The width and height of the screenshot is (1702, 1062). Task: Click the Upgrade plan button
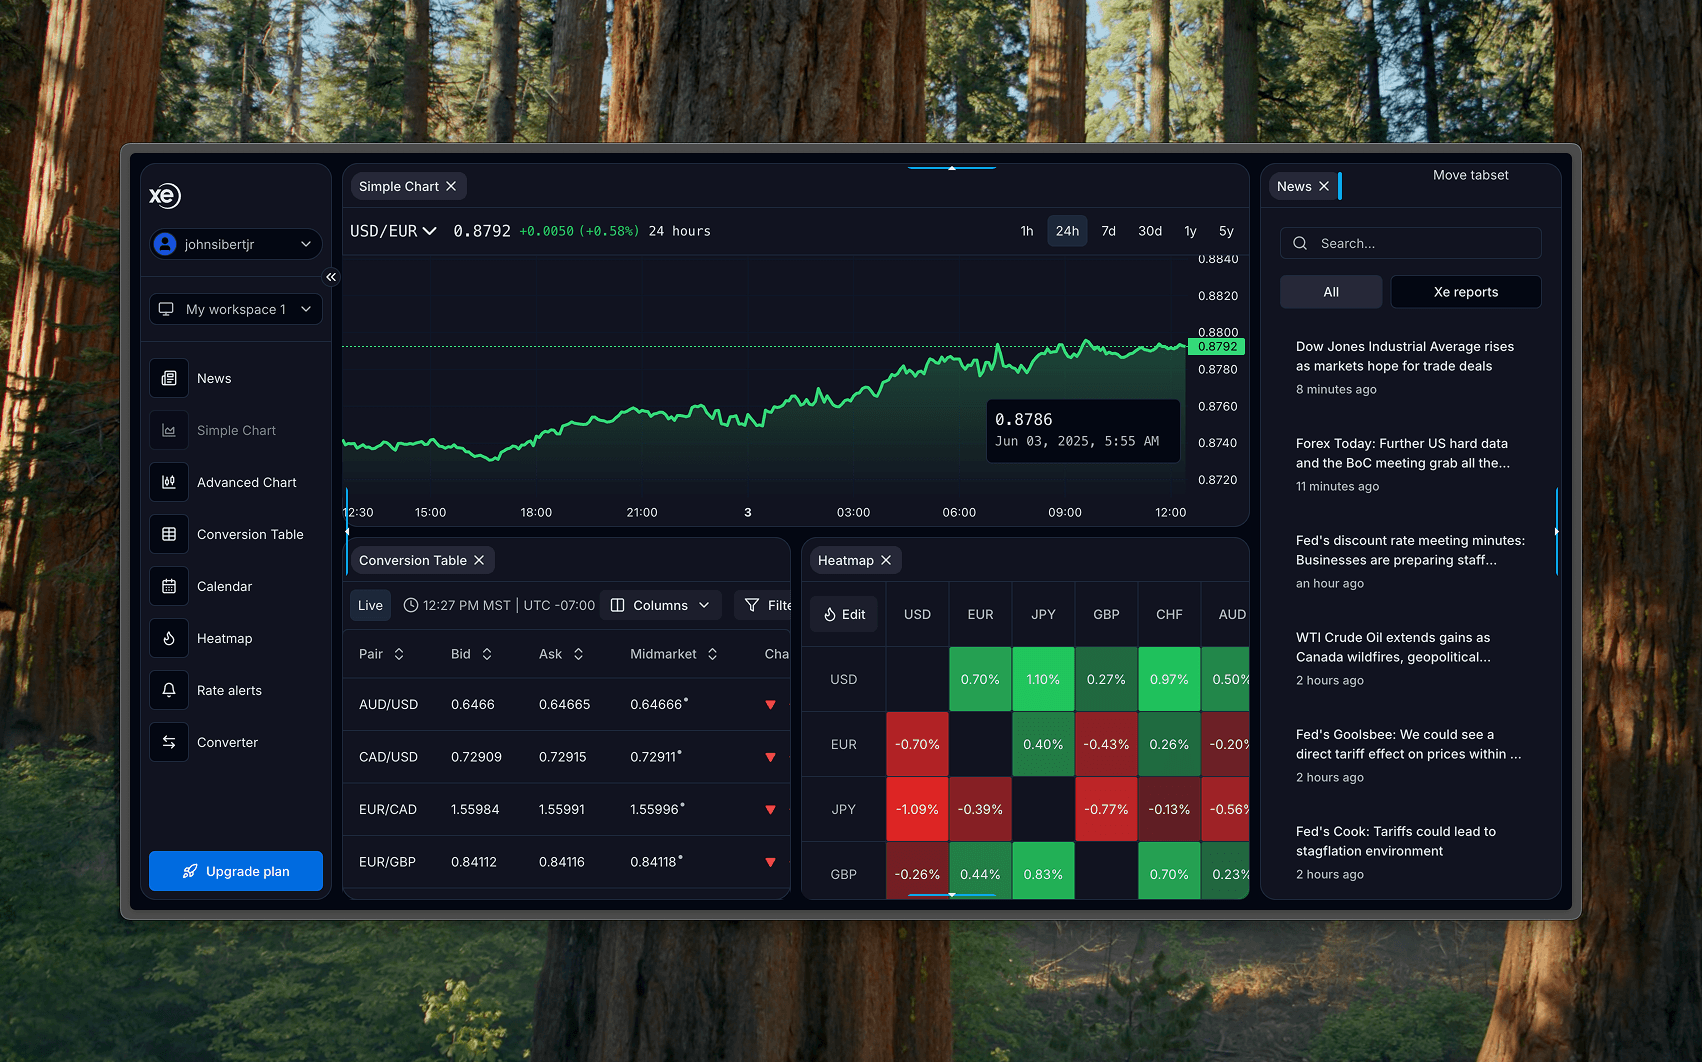click(235, 871)
